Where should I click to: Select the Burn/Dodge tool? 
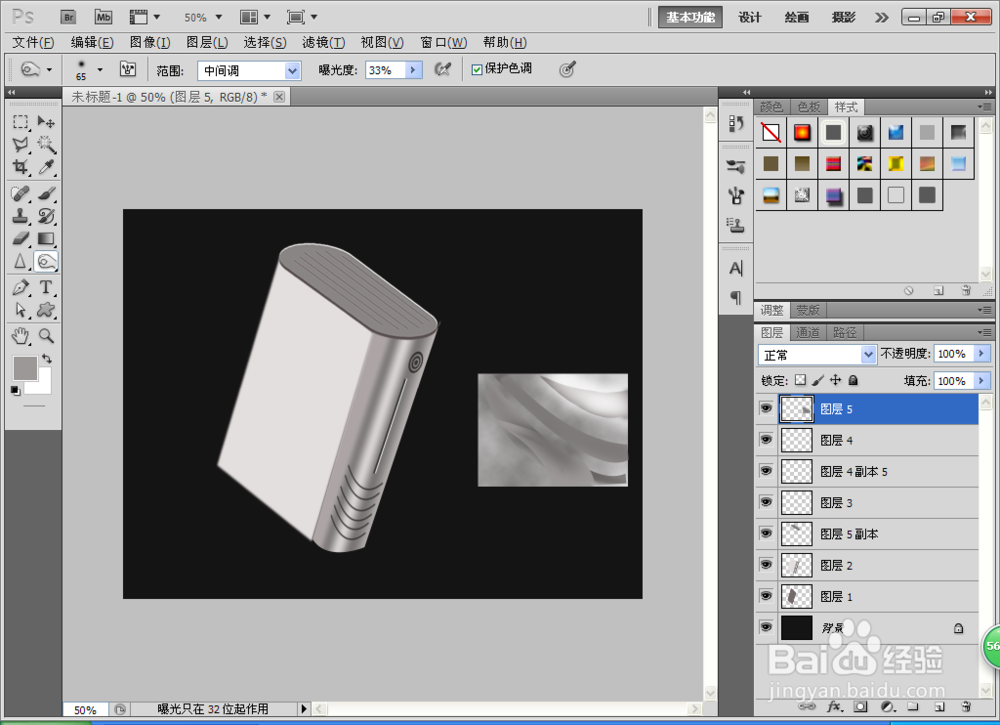(x=46, y=261)
